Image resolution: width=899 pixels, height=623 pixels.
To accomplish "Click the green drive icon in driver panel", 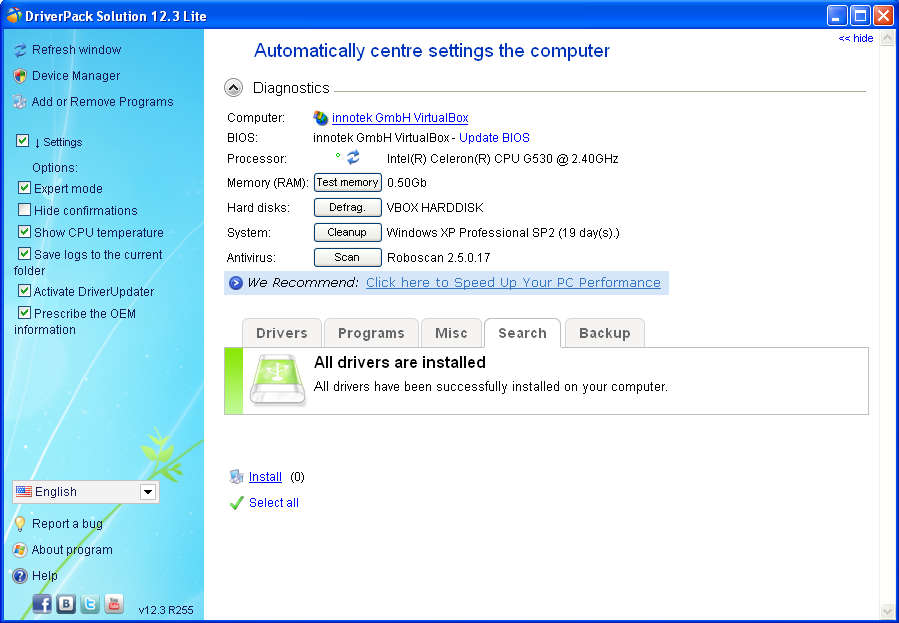I will (278, 380).
